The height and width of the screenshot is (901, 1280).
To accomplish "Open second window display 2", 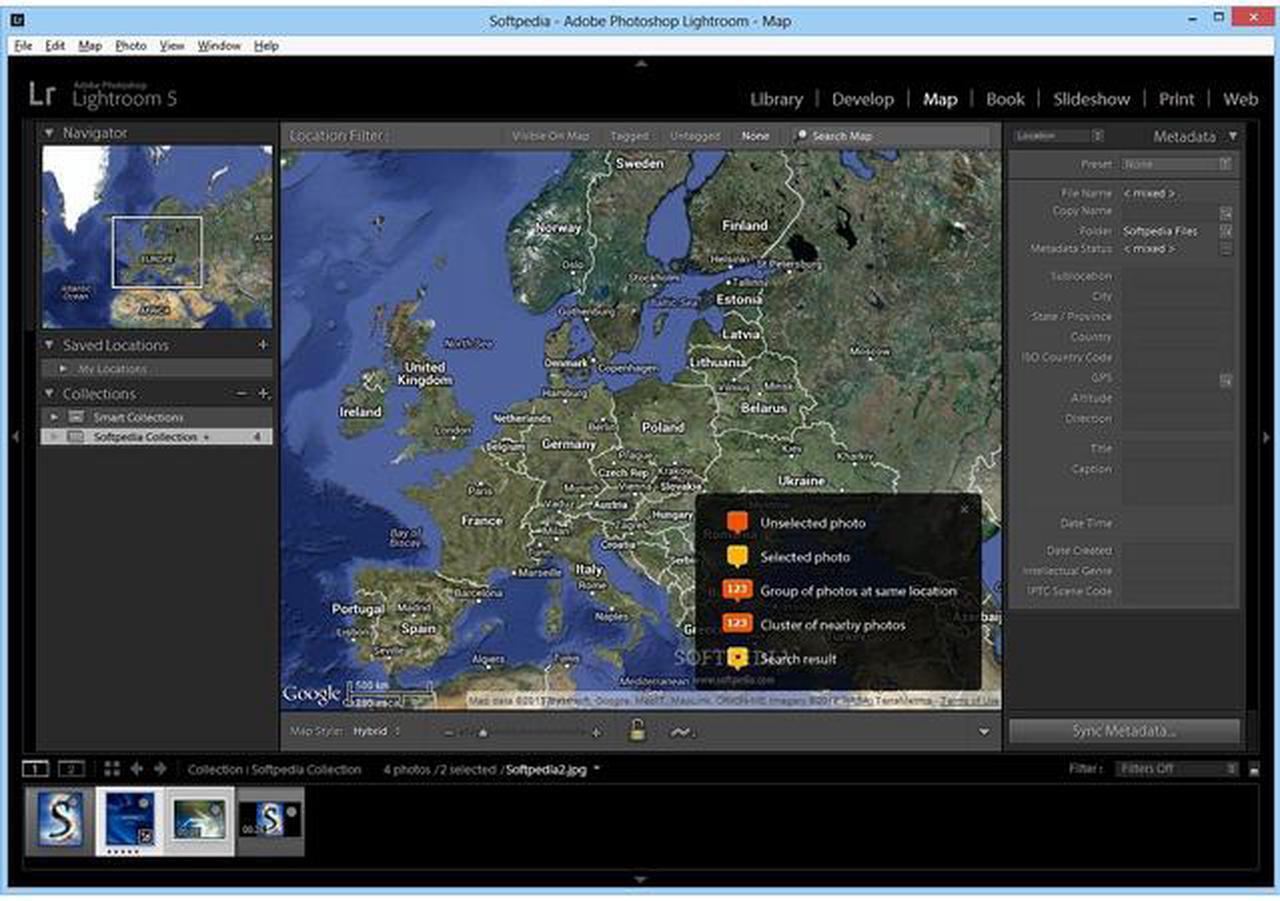I will 71,769.
